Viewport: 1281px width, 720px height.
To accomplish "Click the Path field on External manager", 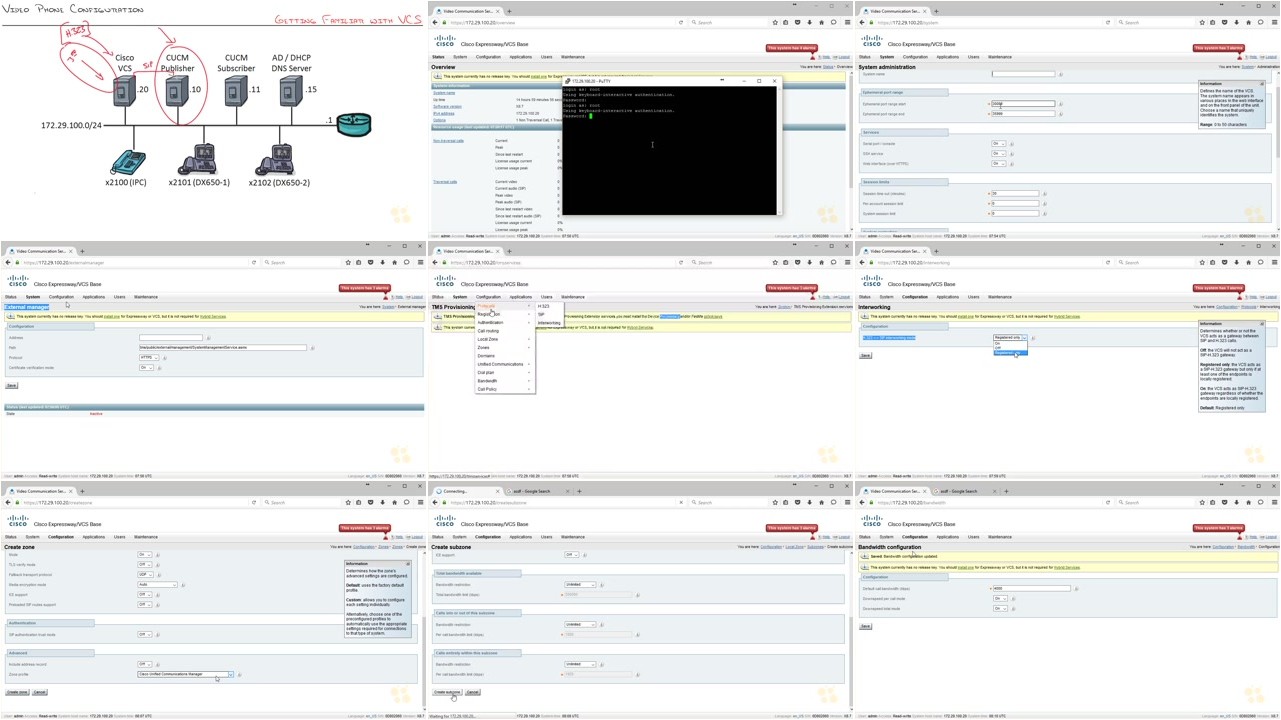I will [222, 348].
